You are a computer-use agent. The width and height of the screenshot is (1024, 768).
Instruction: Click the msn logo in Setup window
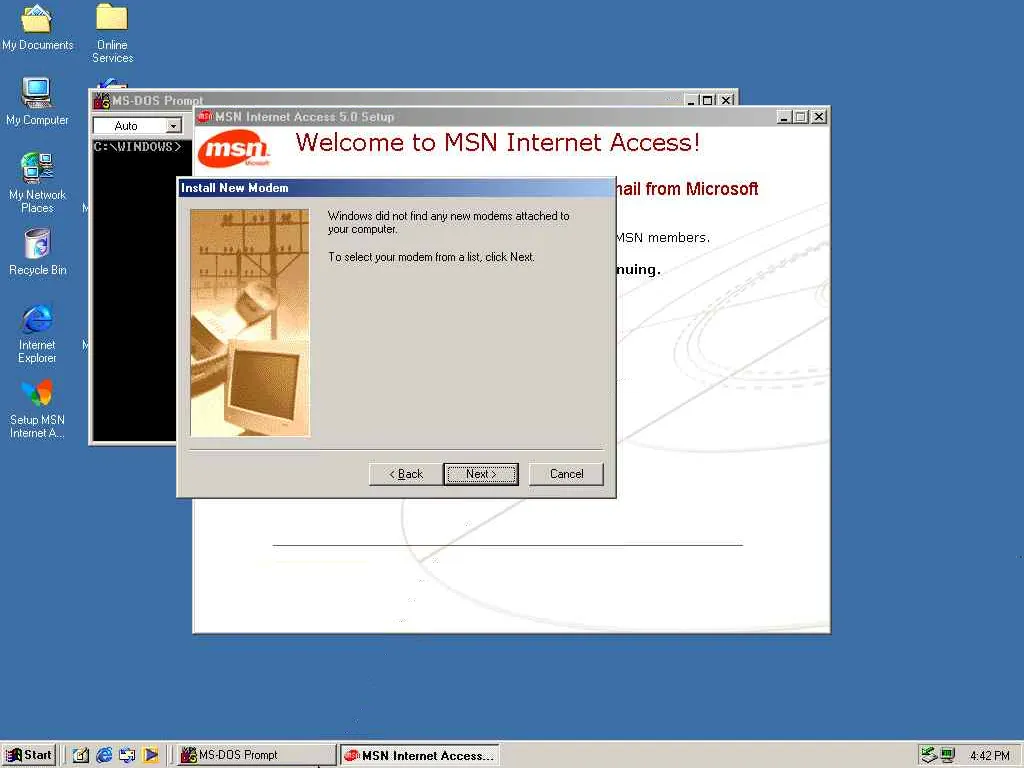tap(234, 148)
